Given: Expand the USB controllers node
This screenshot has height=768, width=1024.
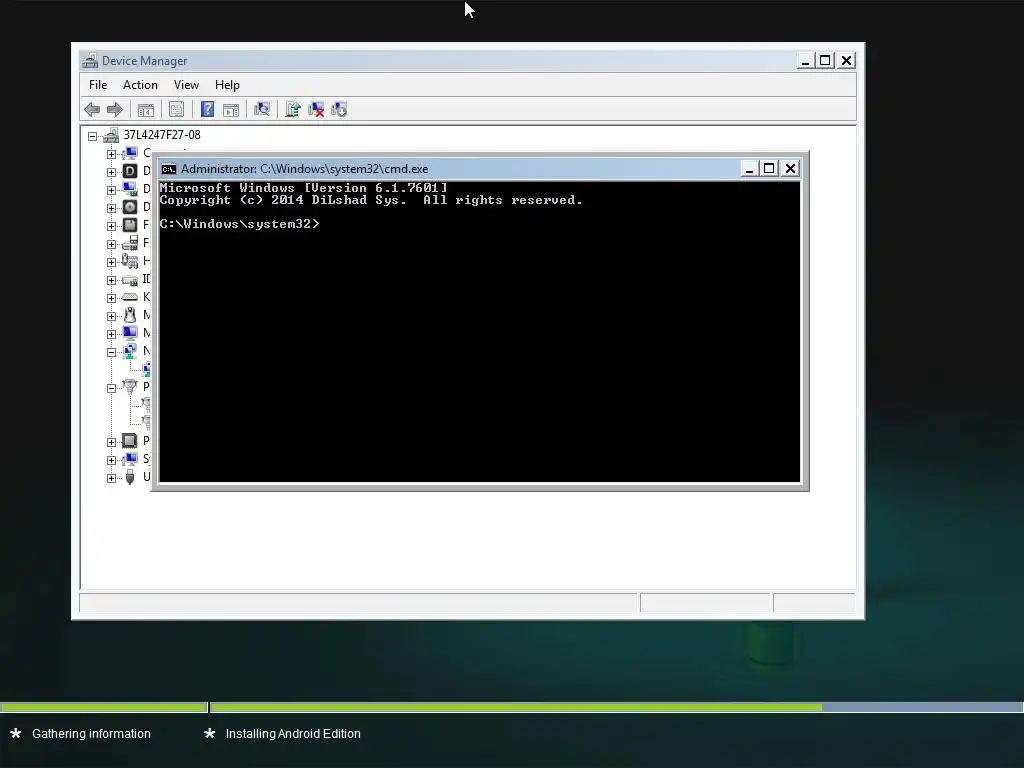Looking at the screenshot, I should click(x=112, y=478).
